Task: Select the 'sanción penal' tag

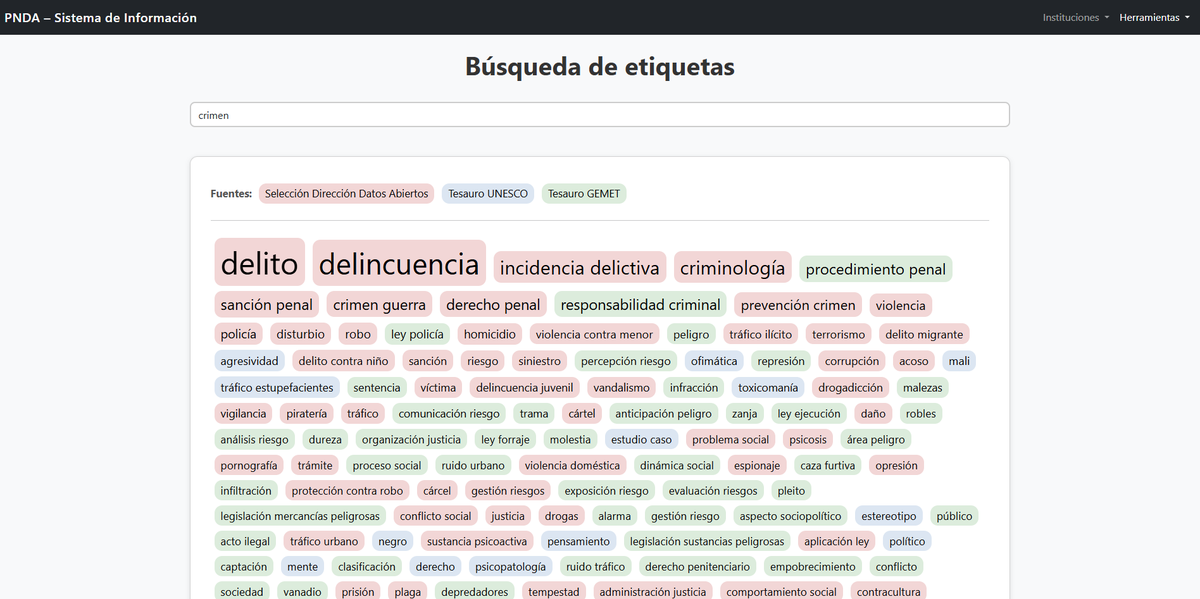Action: [267, 305]
